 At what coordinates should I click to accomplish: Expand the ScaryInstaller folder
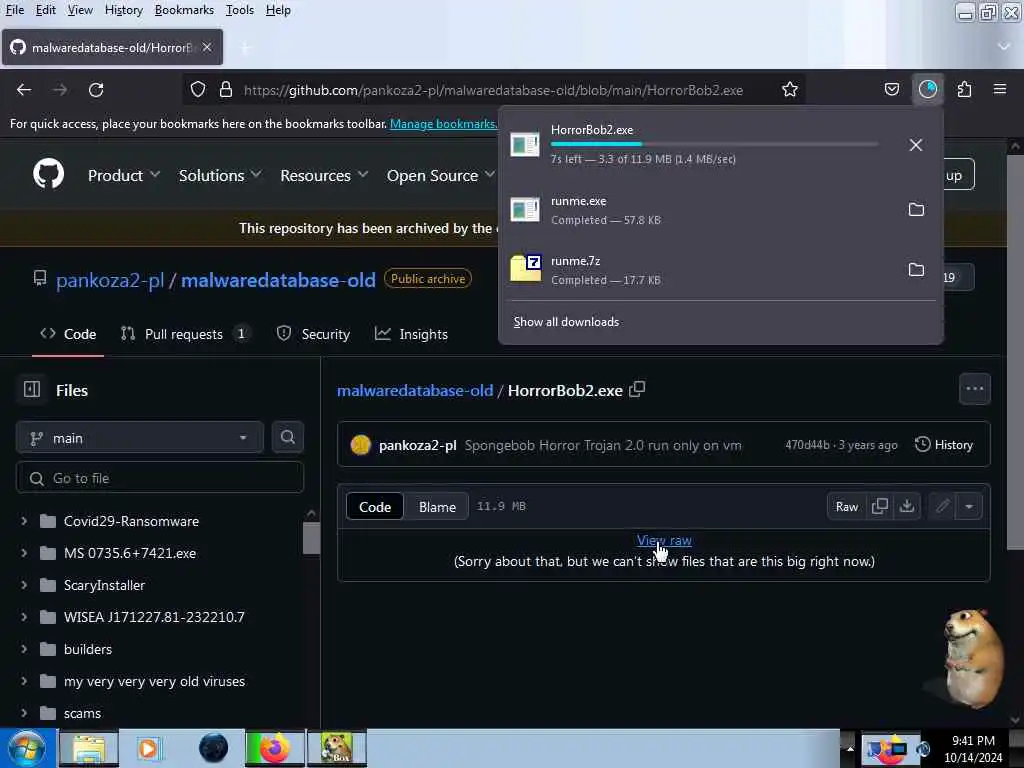[24, 584]
